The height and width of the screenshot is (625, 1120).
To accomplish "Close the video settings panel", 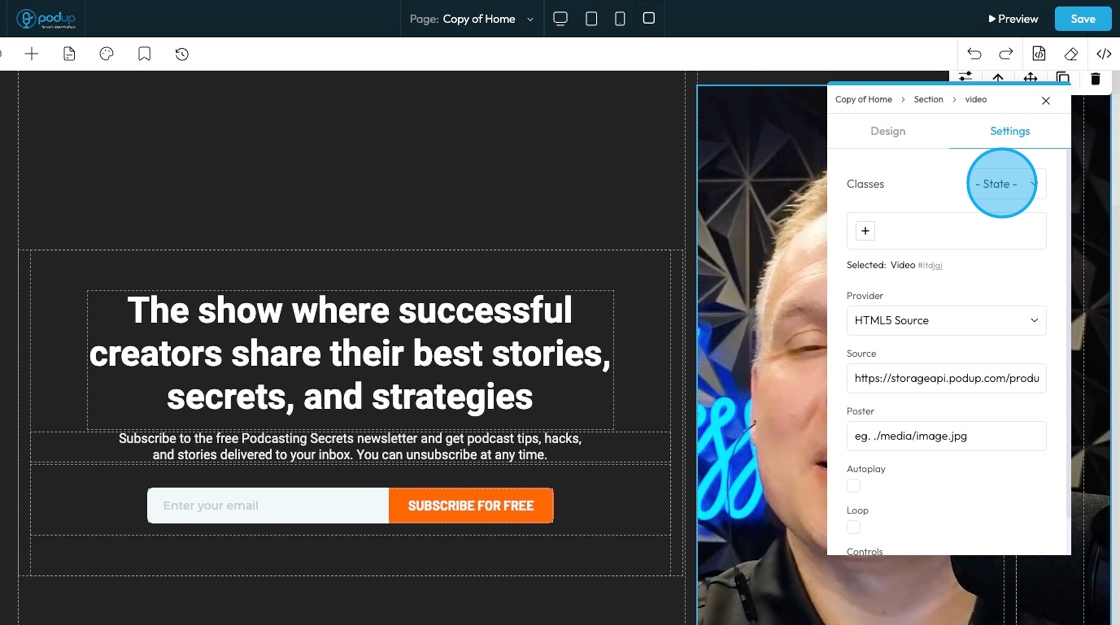I will [x=1046, y=101].
